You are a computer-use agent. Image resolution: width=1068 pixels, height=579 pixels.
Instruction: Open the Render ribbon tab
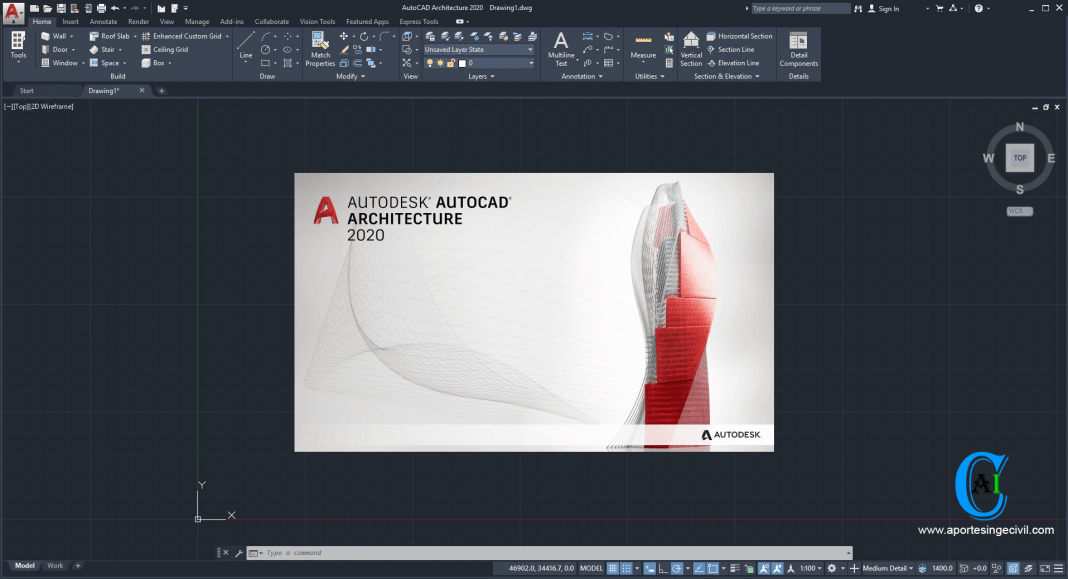(138, 21)
